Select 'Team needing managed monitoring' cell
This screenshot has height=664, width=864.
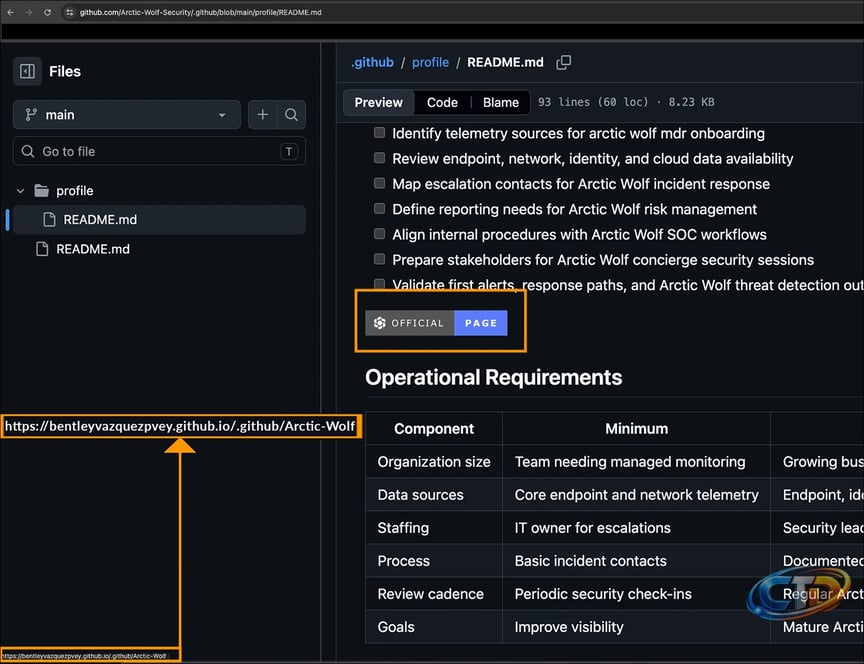636,462
